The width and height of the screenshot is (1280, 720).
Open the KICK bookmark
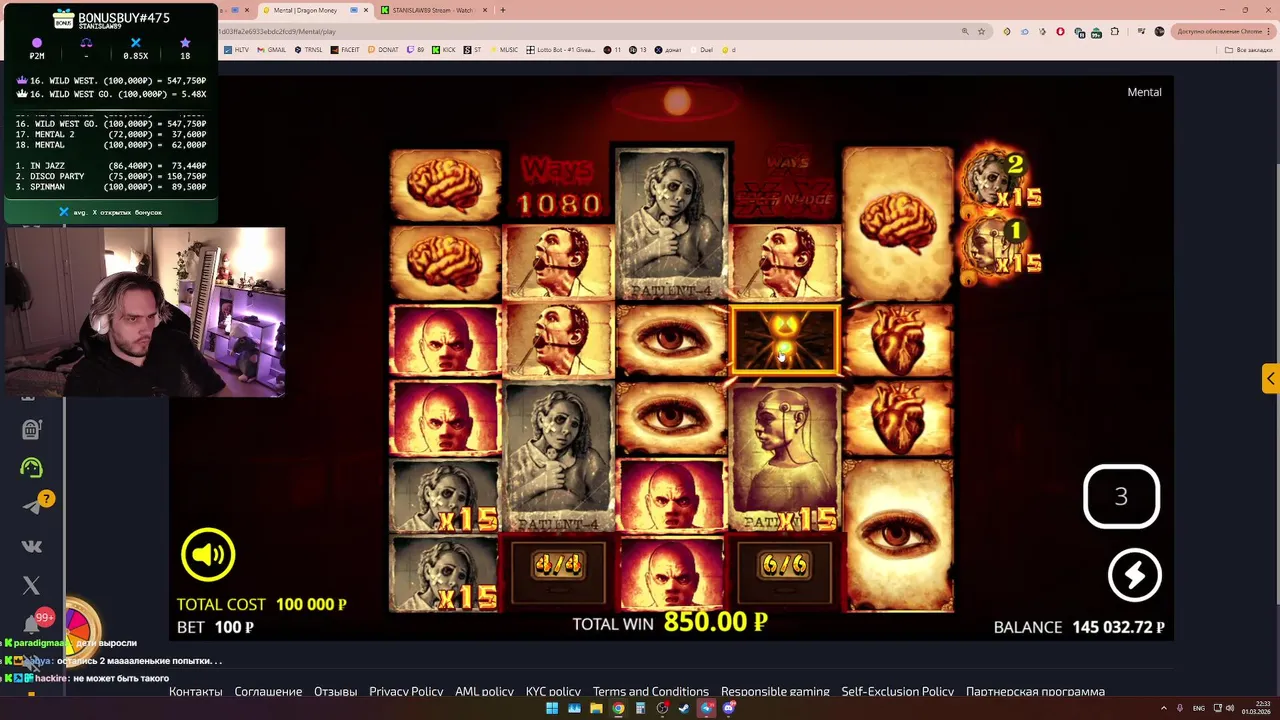tap(444, 49)
